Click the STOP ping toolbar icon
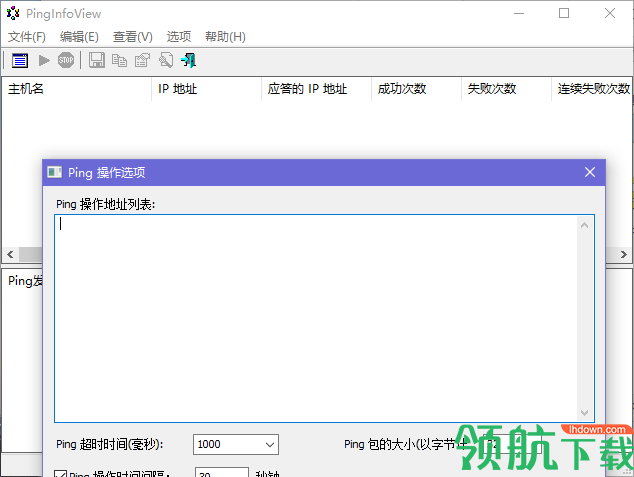This screenshot has width=634, height=477. point(66,61)
